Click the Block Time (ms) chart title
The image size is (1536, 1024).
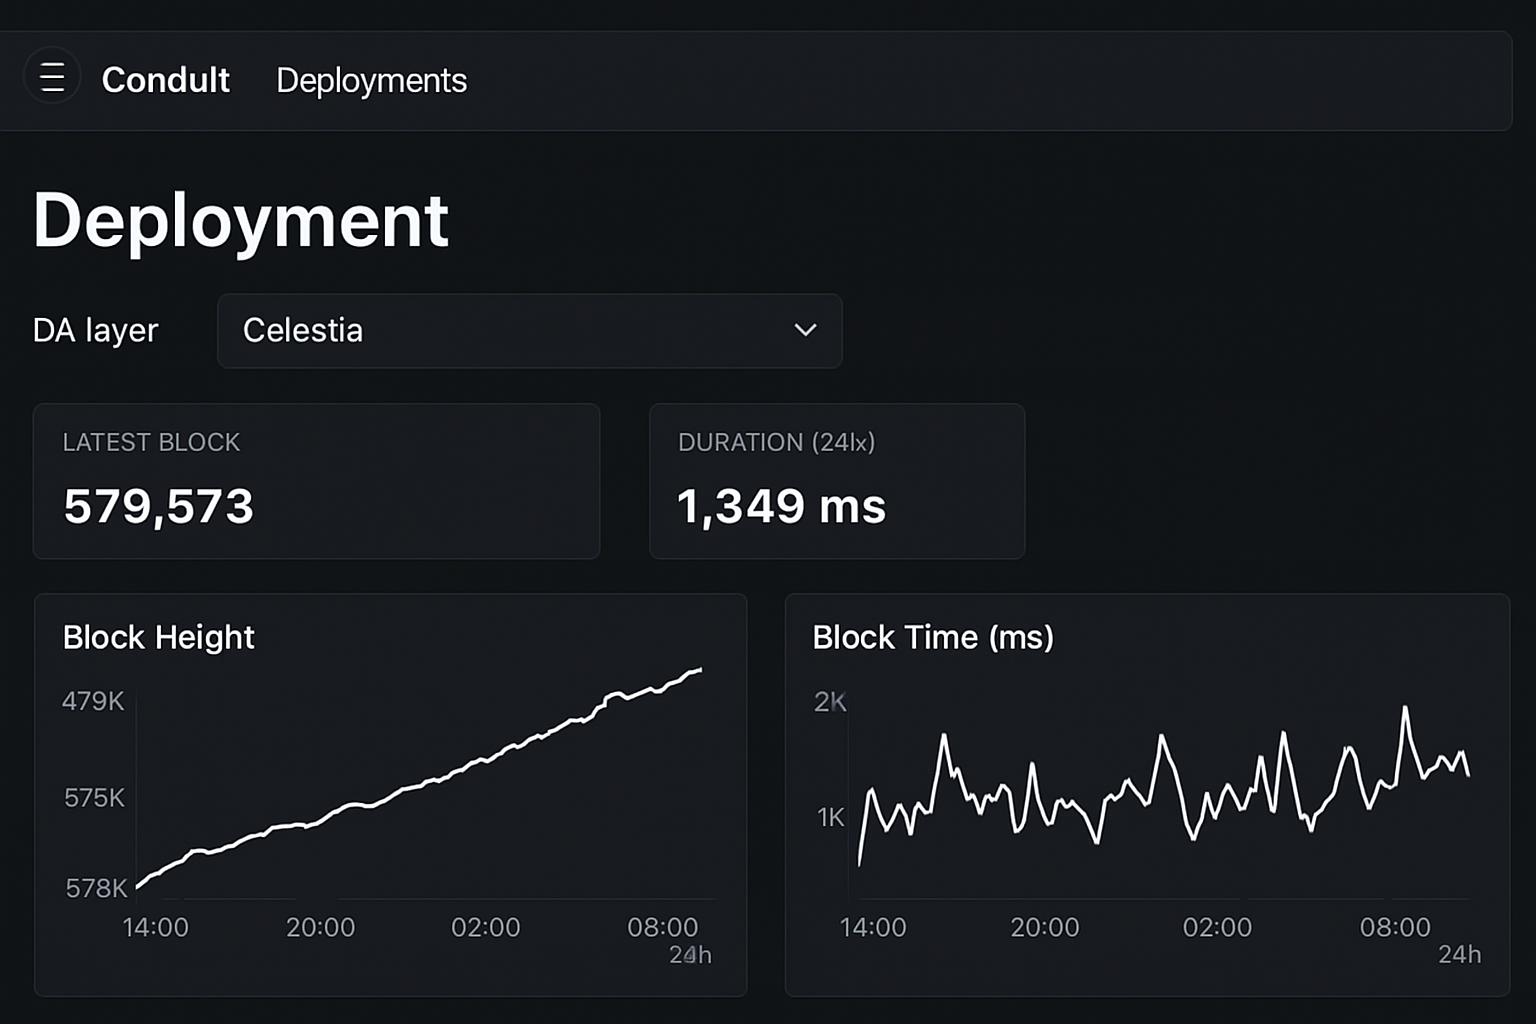click(x=932, y=637)
